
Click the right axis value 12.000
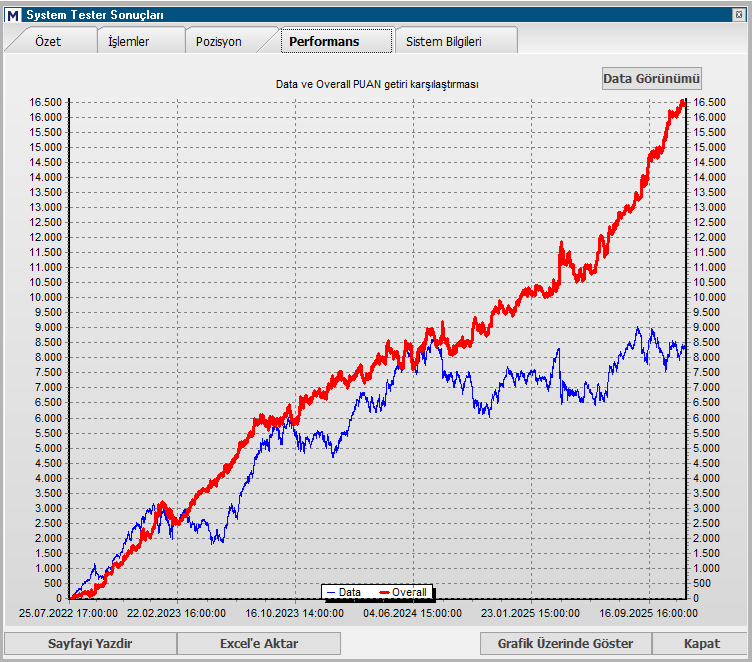pos(709,237)
